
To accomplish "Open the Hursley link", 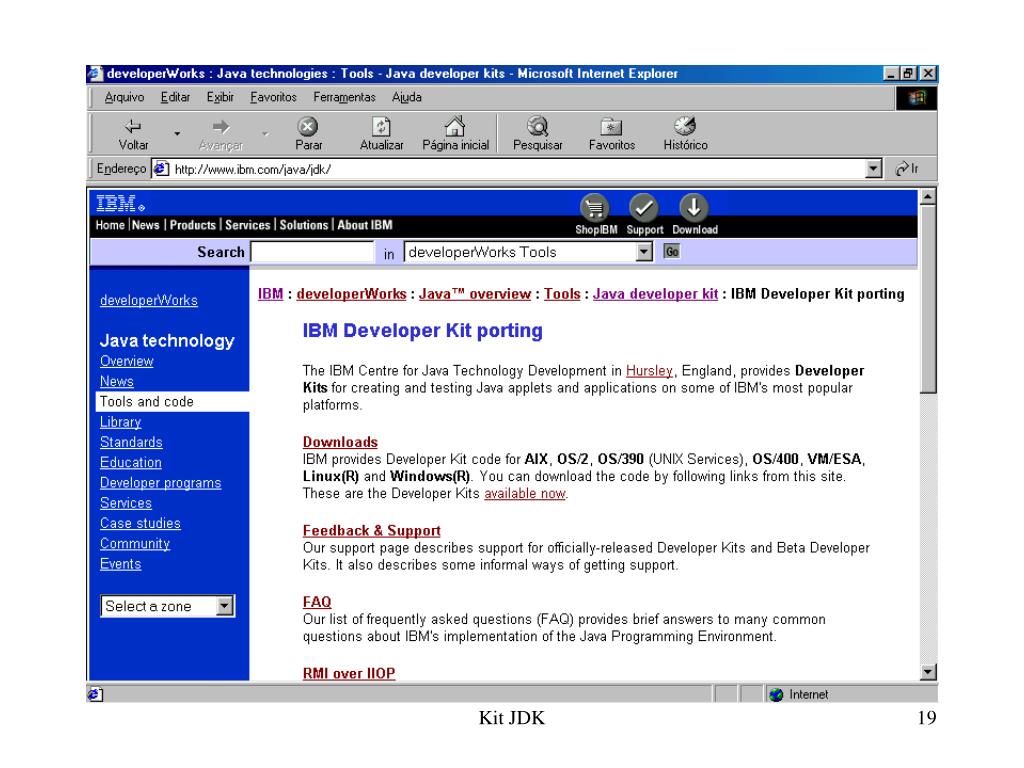I will [x=649, y=371].
